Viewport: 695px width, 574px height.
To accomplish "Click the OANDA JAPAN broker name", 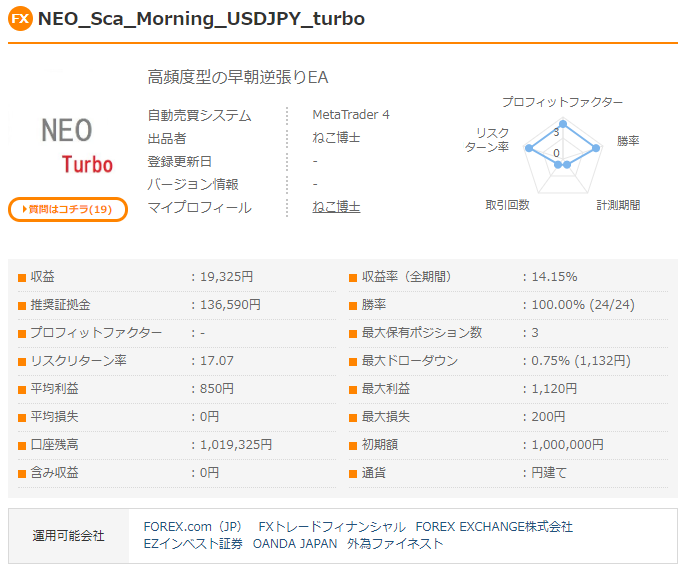I will 294,544.
